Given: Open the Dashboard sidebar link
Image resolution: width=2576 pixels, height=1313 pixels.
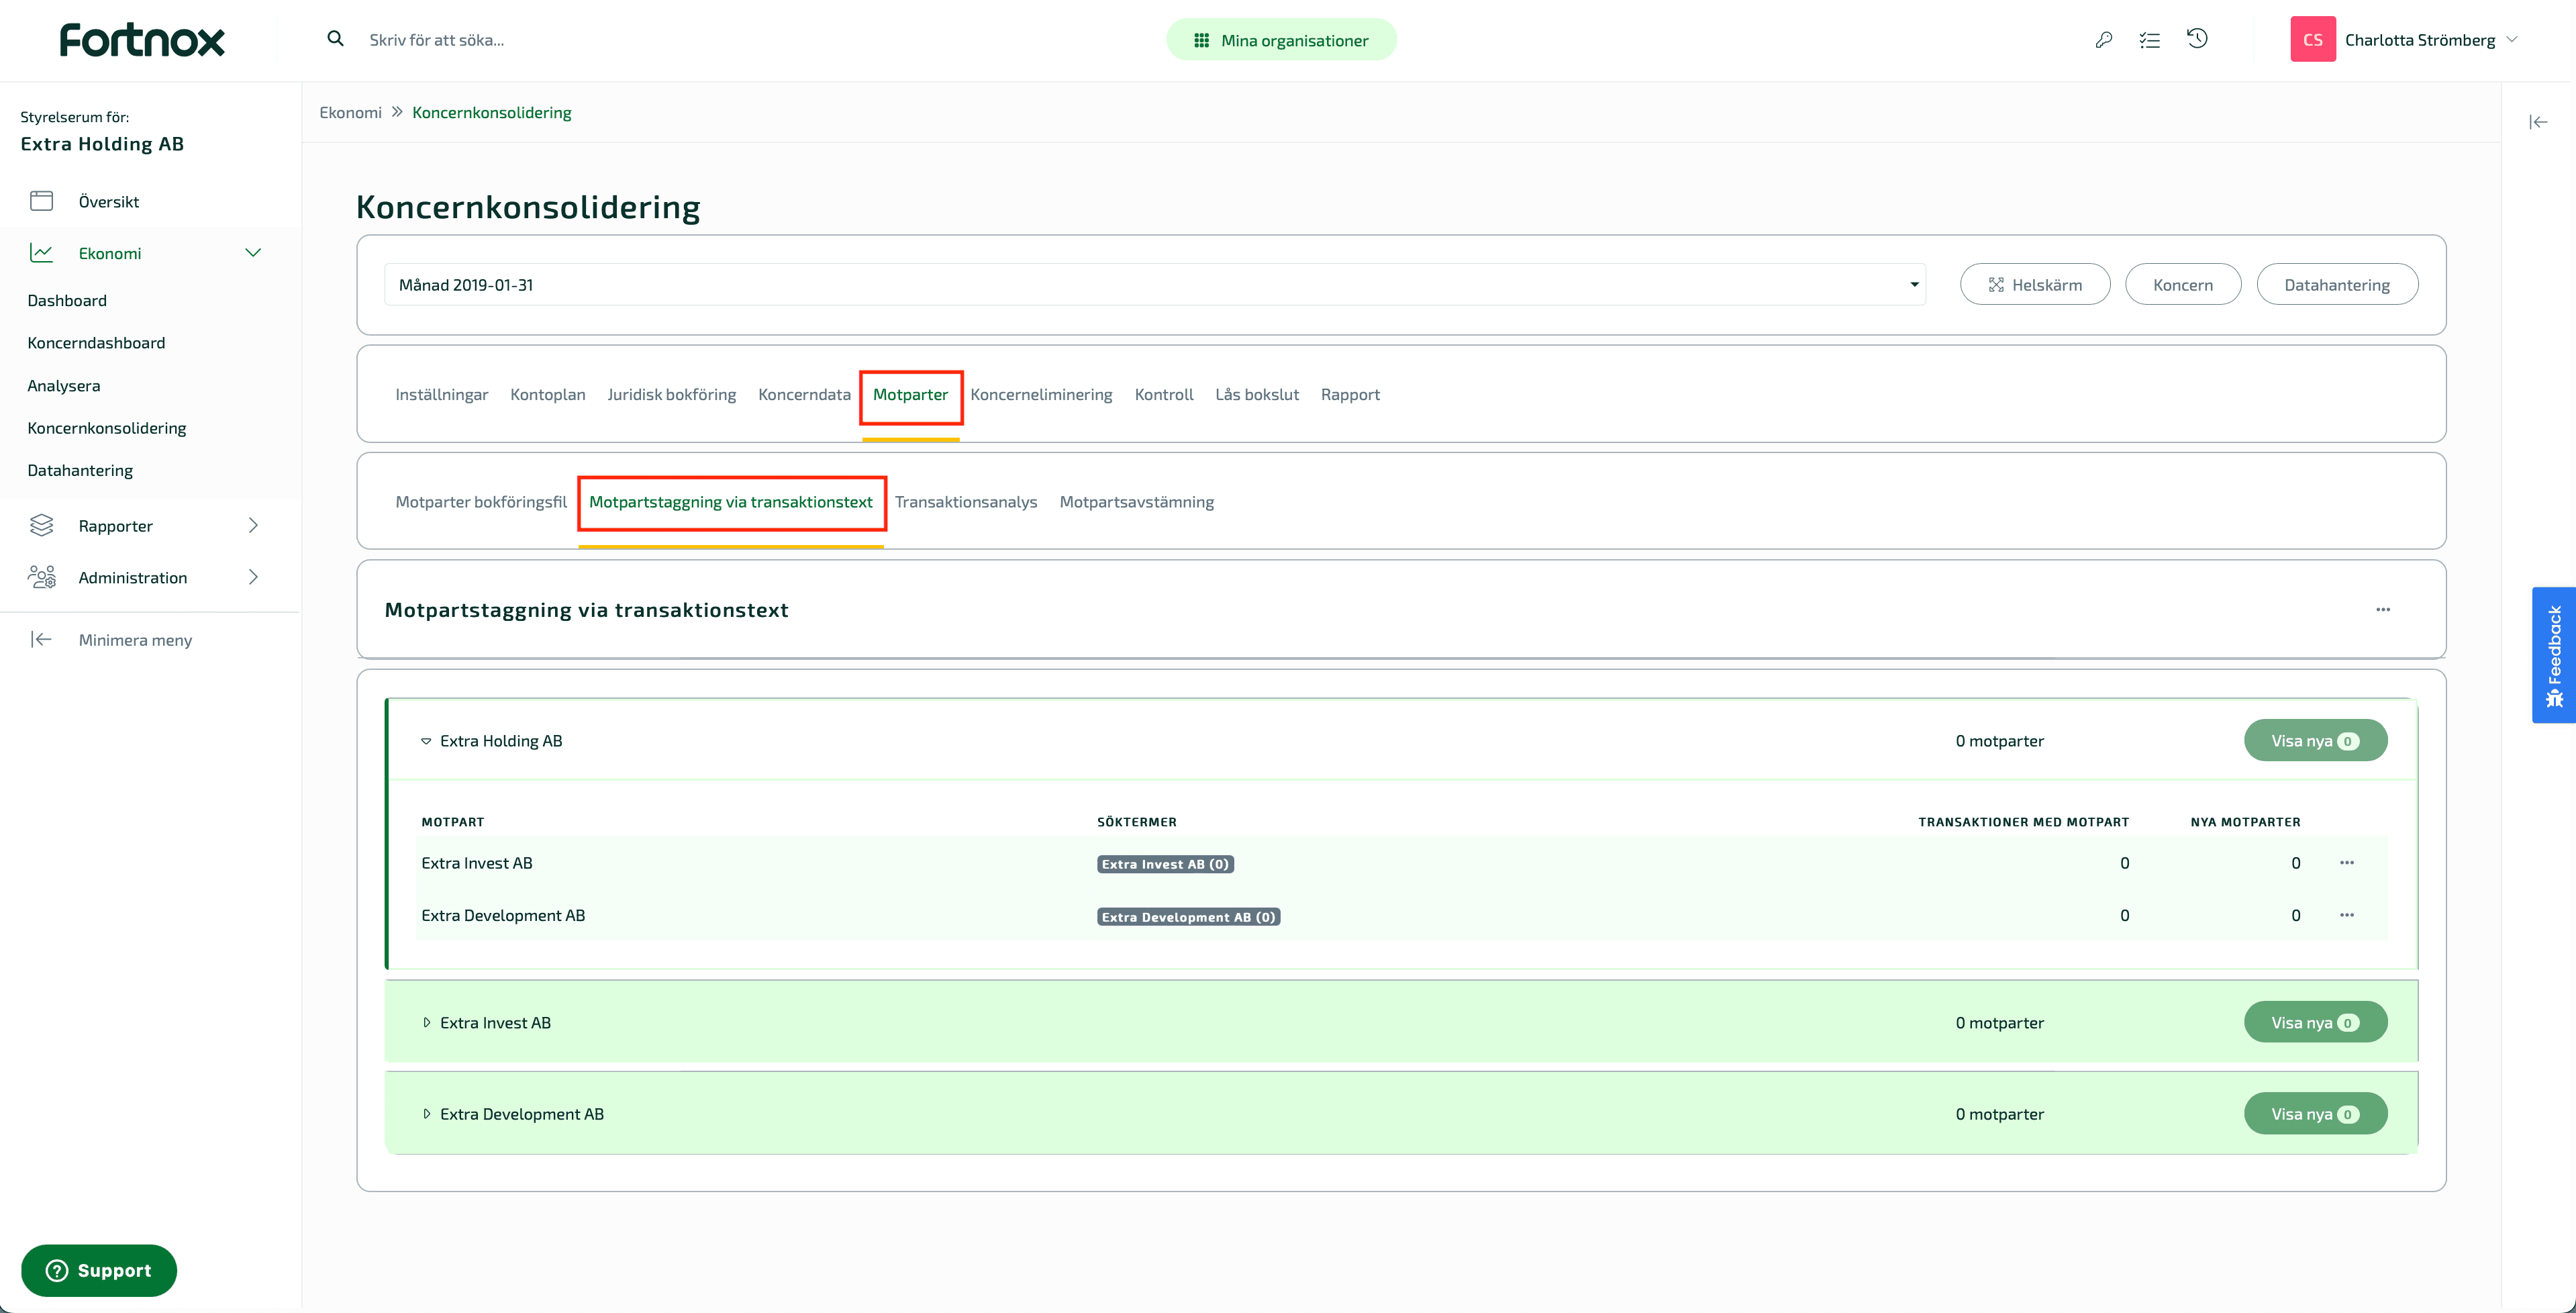Looking at the screenshot, I should pyautogui.click(x=67, y=301).
